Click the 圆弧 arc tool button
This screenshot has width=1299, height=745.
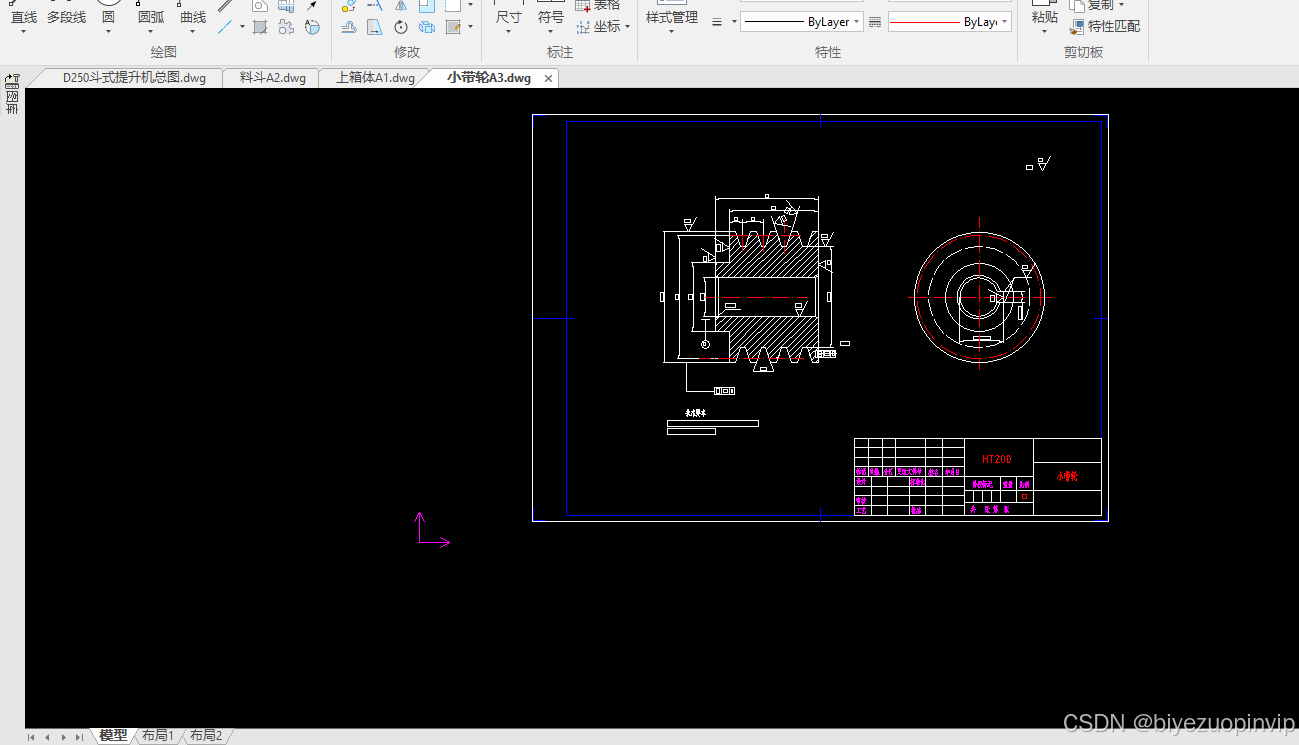[150, 17]
